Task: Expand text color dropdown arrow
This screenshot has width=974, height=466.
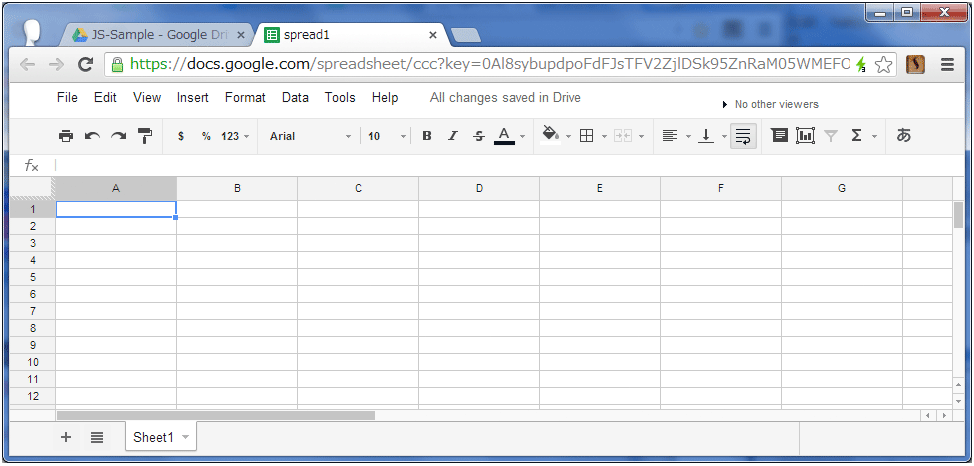Action: [522, 137]
